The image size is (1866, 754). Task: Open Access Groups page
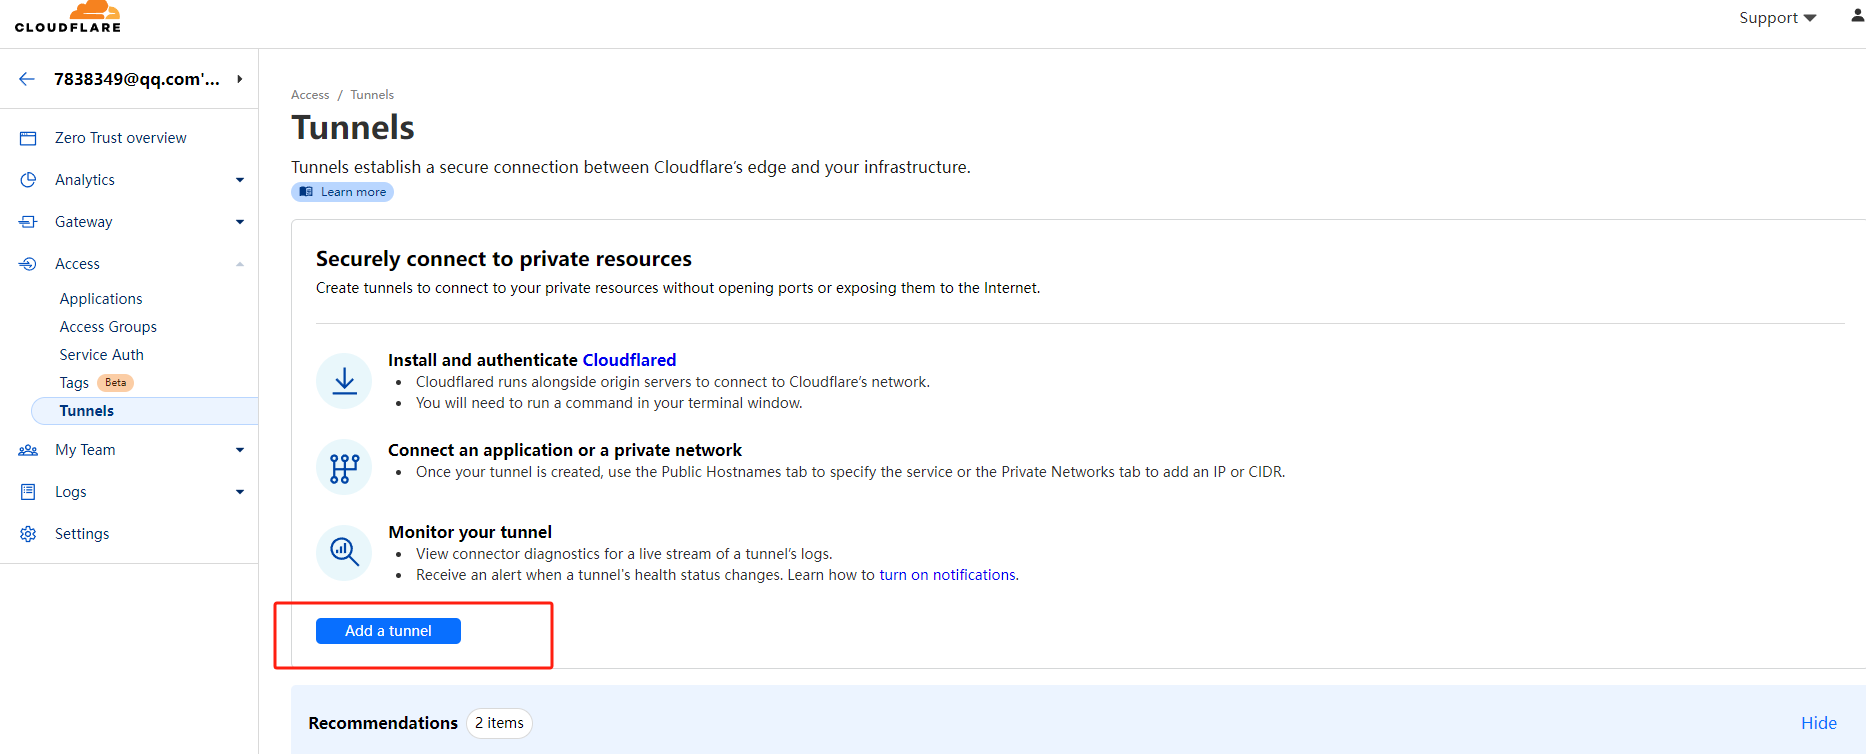[x=108, y=327]
